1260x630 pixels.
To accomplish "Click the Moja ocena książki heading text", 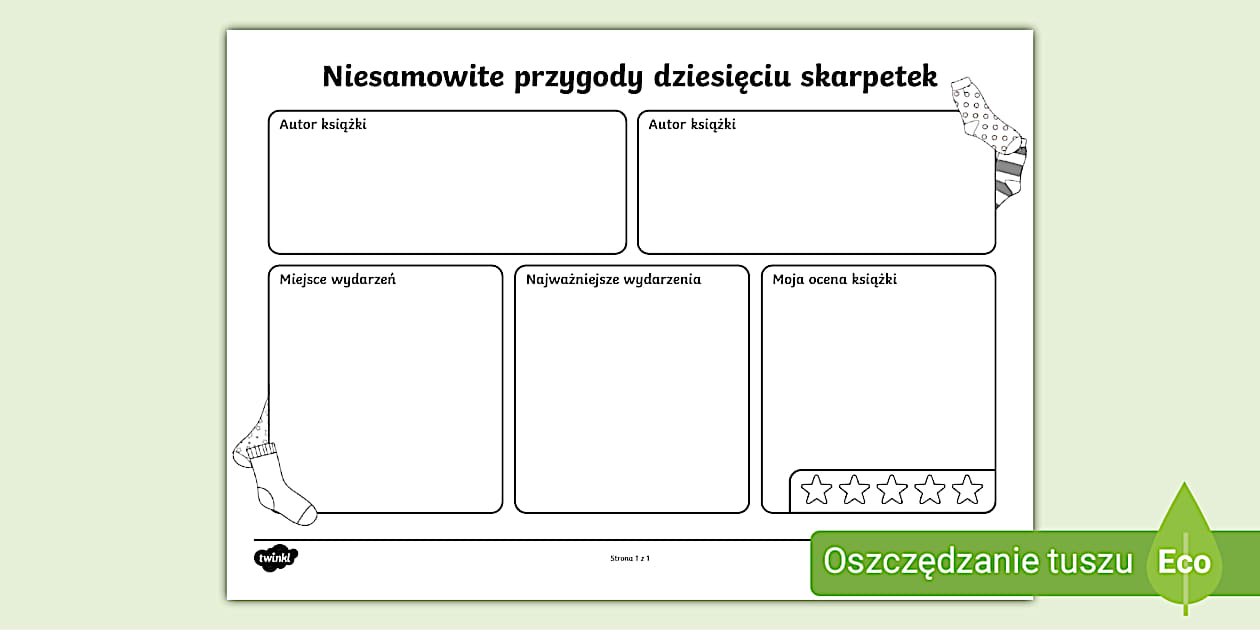I will 834,279.
